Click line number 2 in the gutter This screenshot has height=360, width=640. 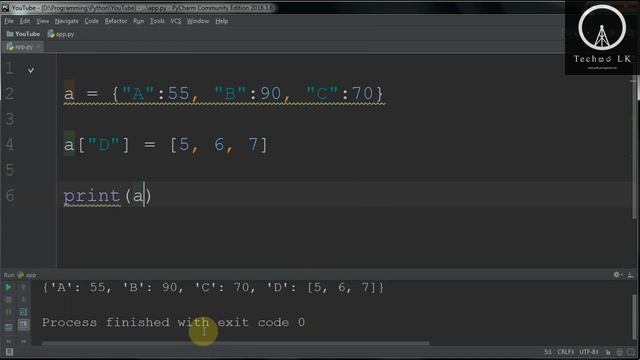[x=10, y=93]
